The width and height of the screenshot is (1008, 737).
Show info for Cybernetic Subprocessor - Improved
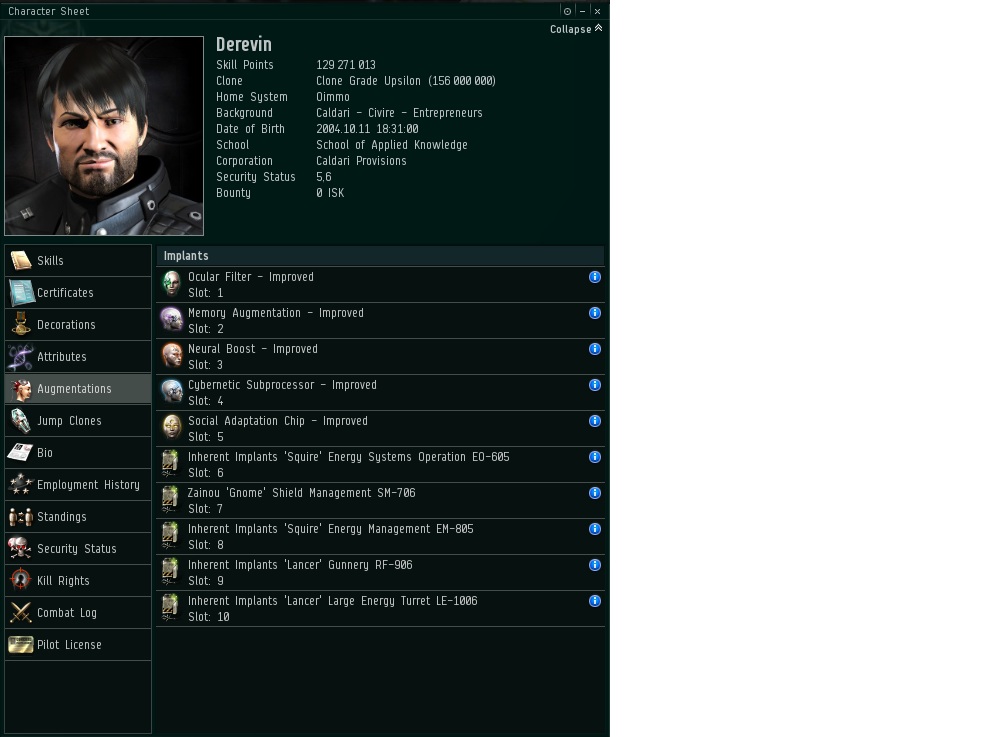tap(595, 385)
